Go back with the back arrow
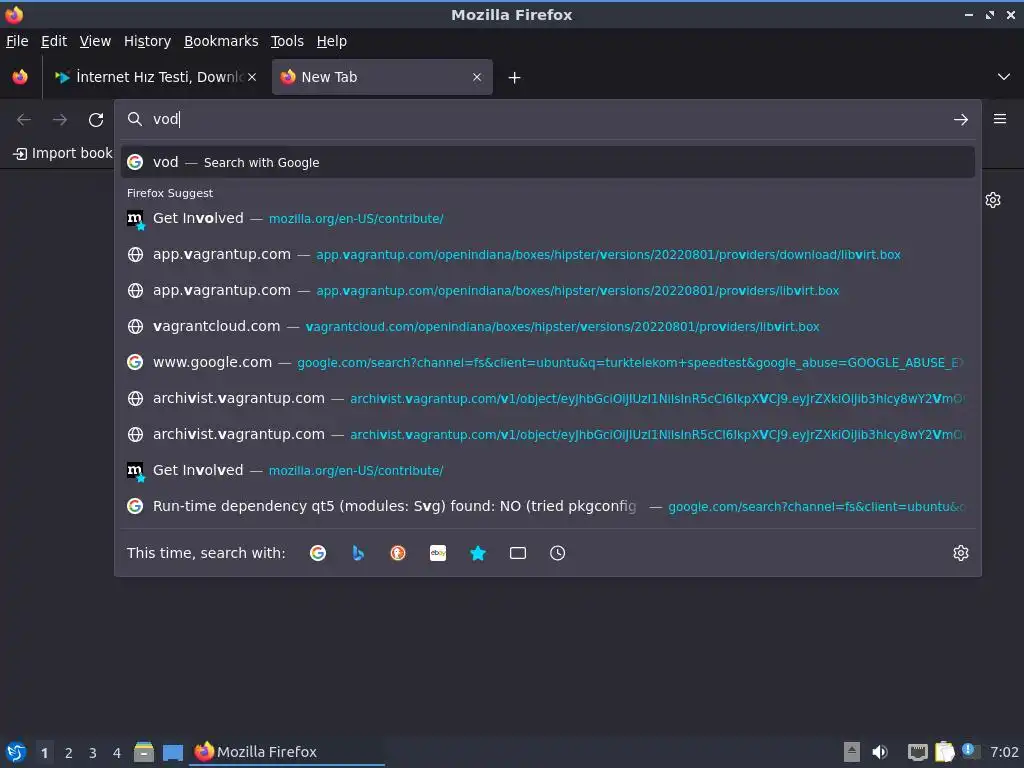The height and width of the screenshot is (768, 1024). 24,120
